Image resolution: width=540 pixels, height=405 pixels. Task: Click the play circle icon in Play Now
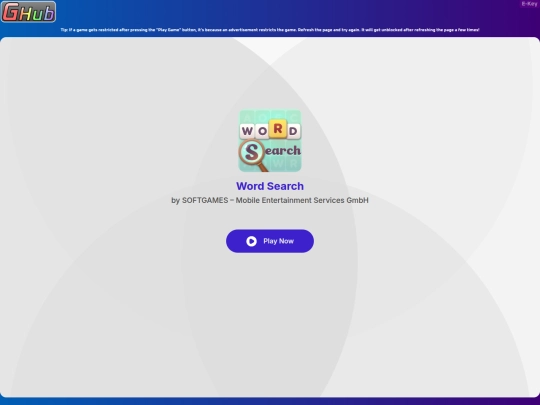click(251, 241)
